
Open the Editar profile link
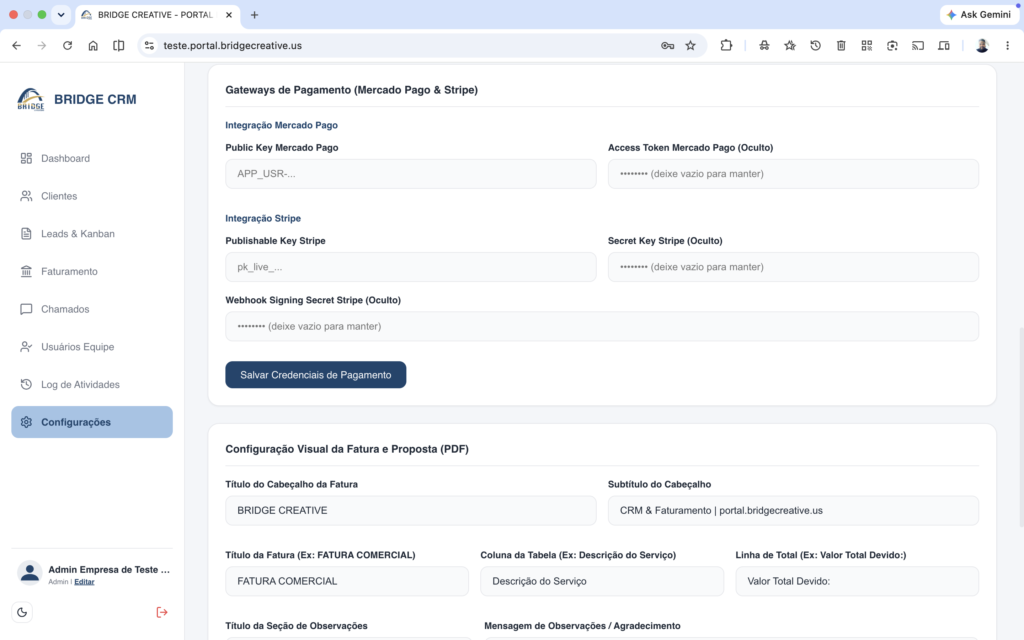click(84, 582)
